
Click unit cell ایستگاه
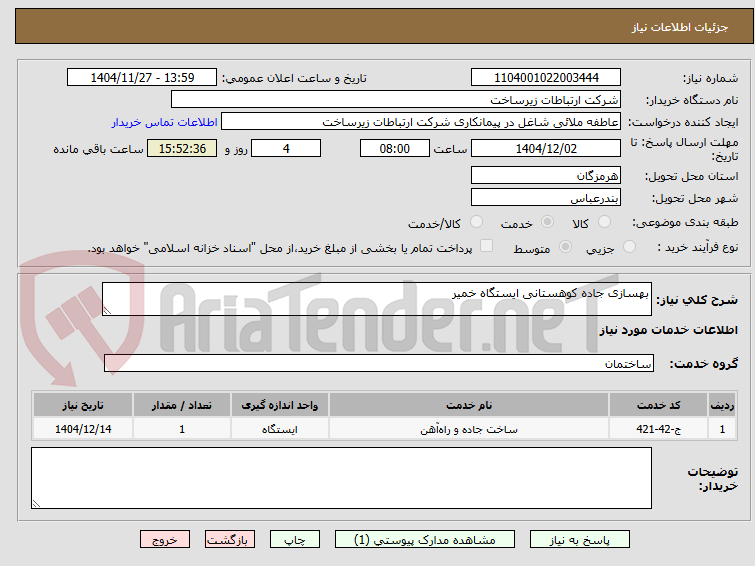tap(280, 429)
